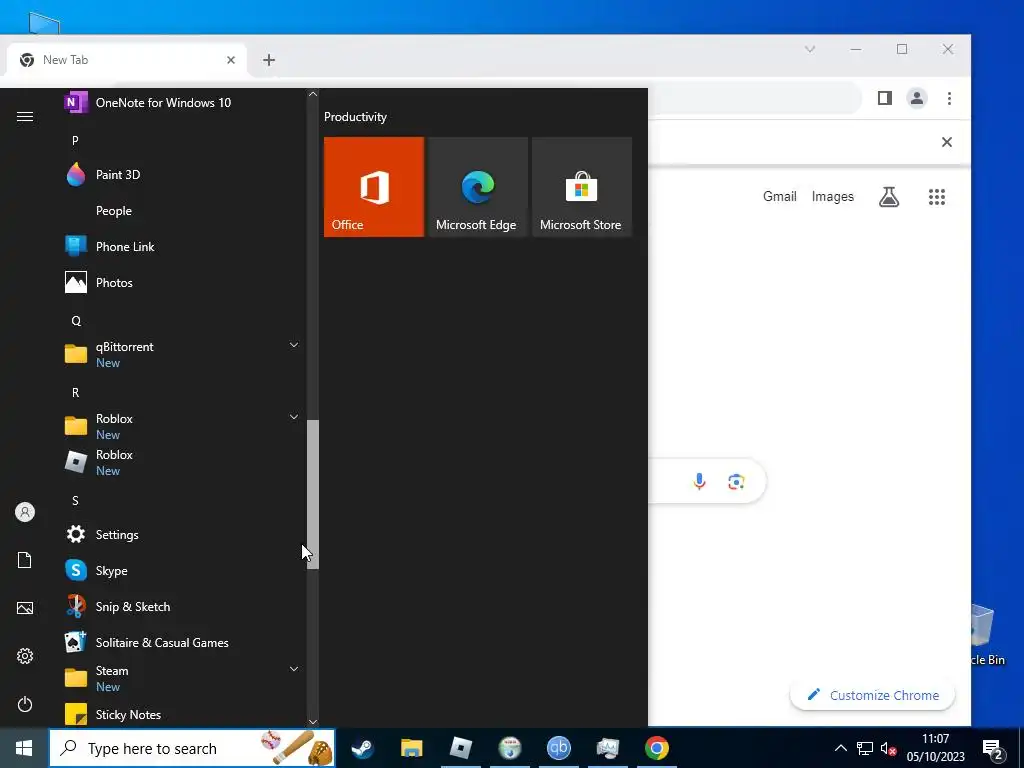Open File Explorer from taskbar
The height and width of the screenshot is (768, 1024).
(411, 748)
